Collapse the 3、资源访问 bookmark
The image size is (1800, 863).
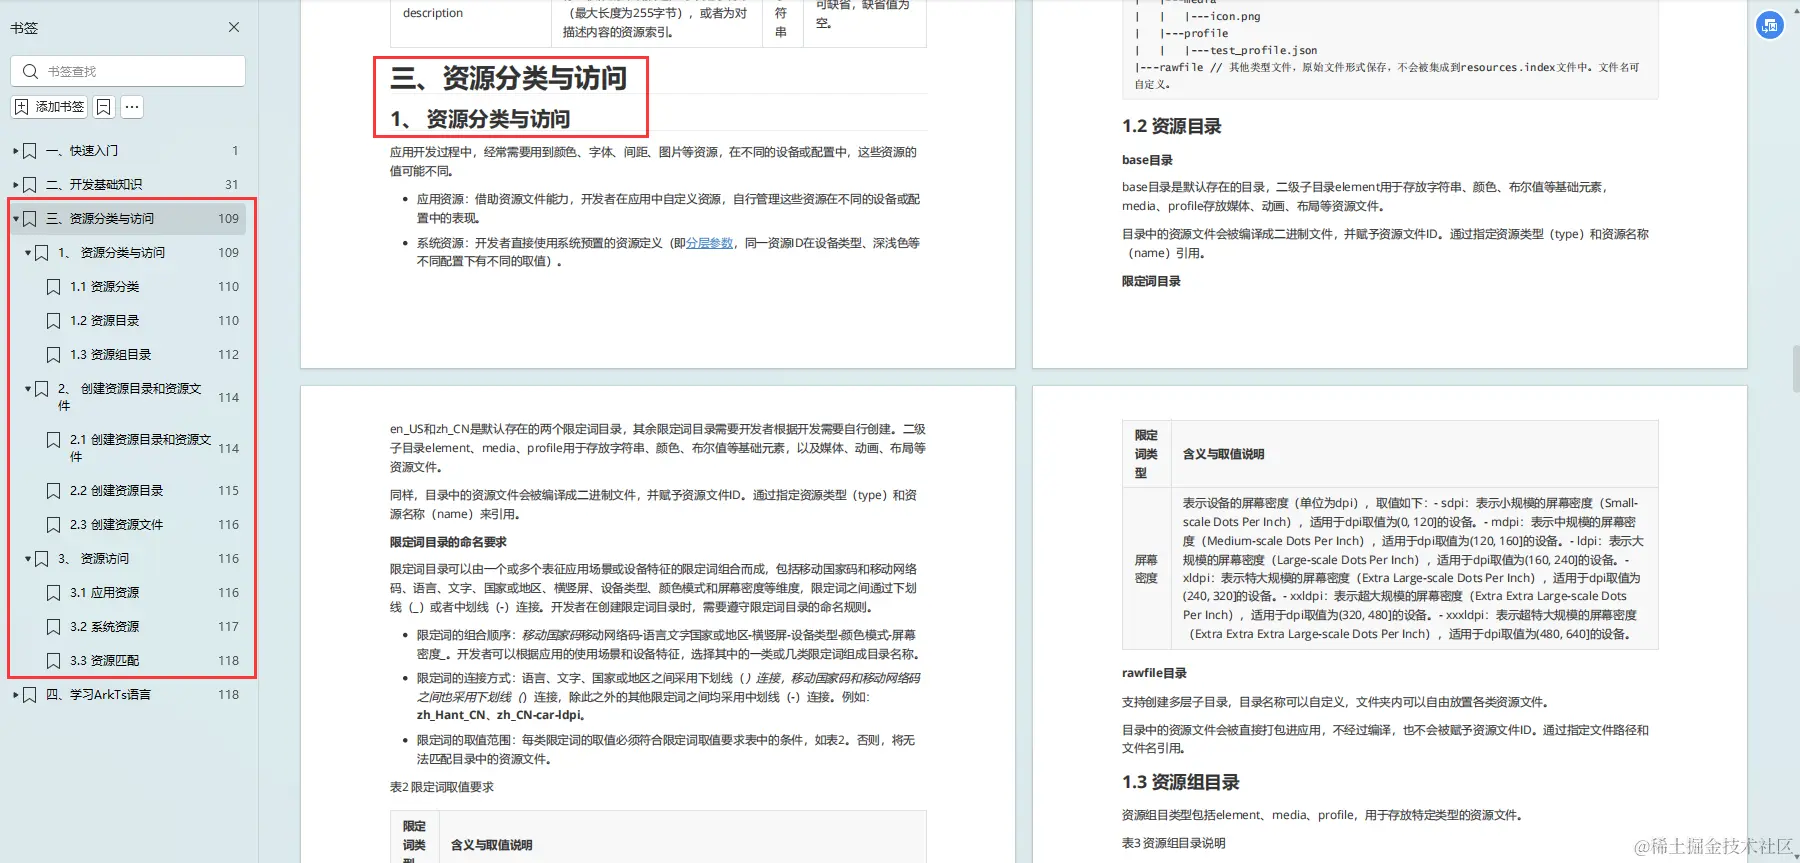click(27, 559)
